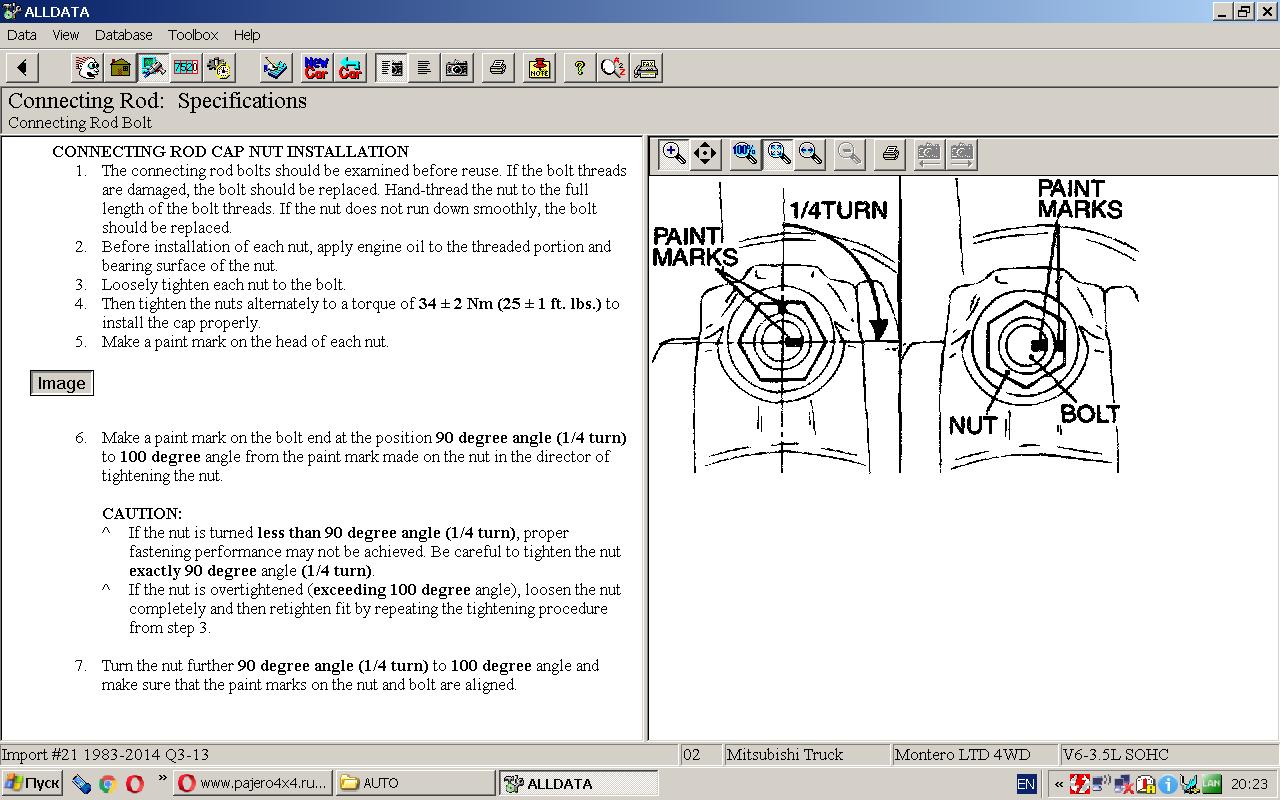Click the New Car toolbar icon

[316, 68]
